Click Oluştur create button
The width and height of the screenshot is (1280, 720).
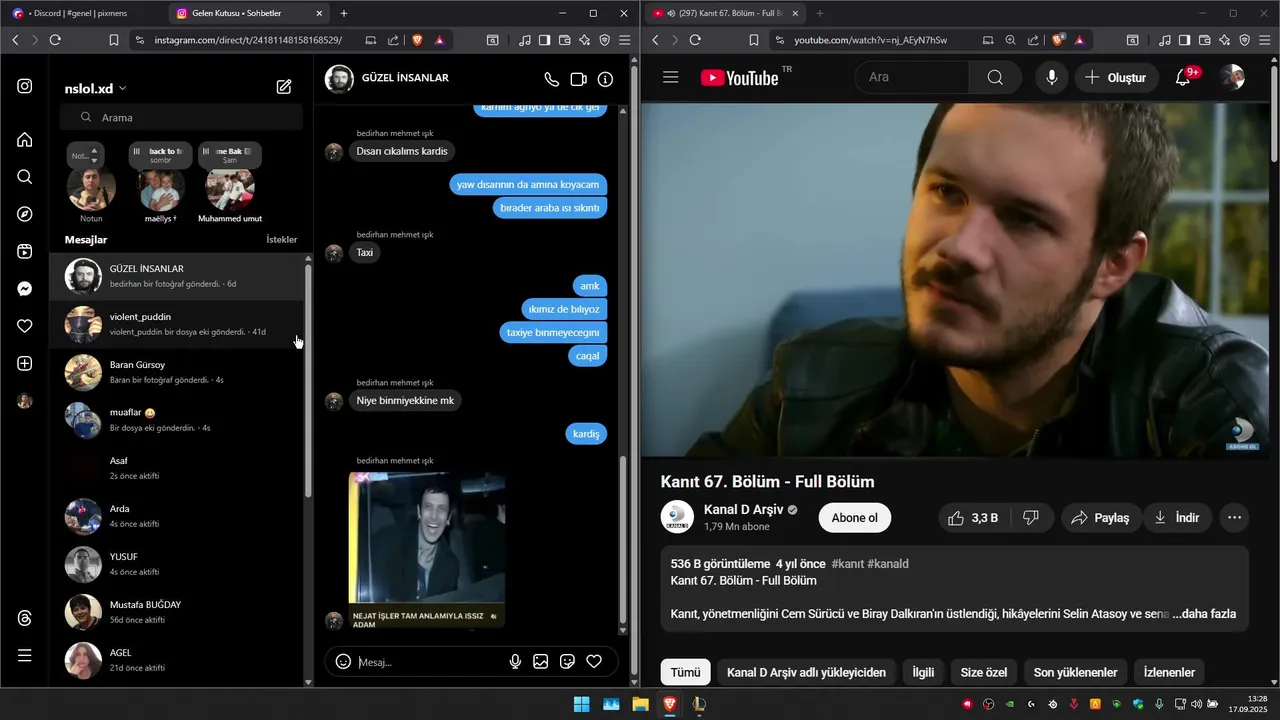coord(1116,77)
